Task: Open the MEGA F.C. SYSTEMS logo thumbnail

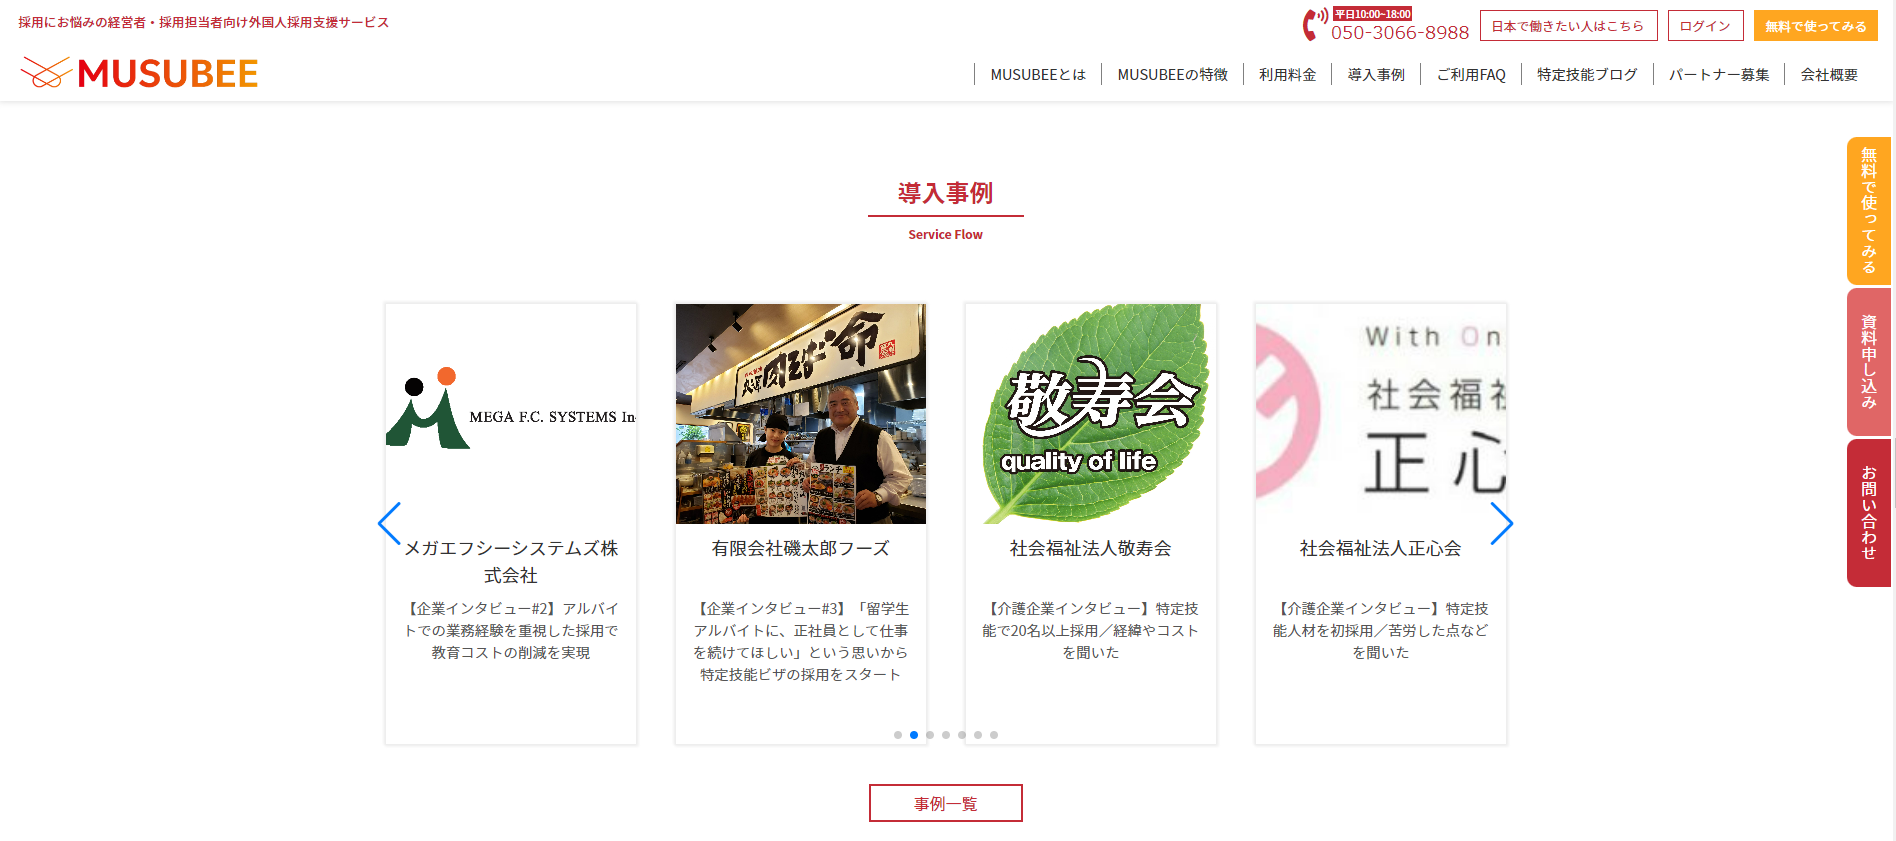Action: (511, 414)
